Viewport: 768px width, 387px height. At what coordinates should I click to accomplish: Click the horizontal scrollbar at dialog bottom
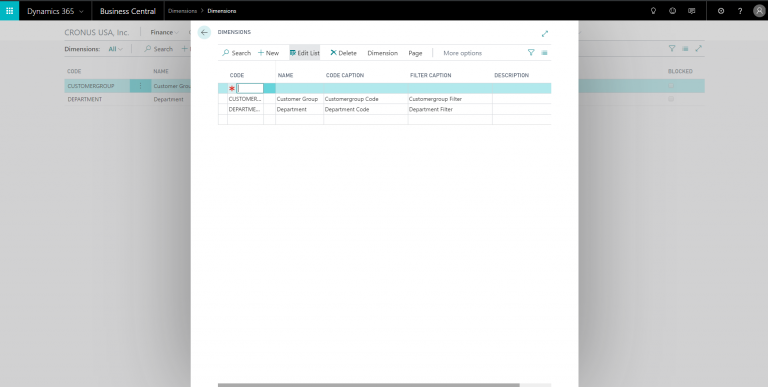click(368, 385)
